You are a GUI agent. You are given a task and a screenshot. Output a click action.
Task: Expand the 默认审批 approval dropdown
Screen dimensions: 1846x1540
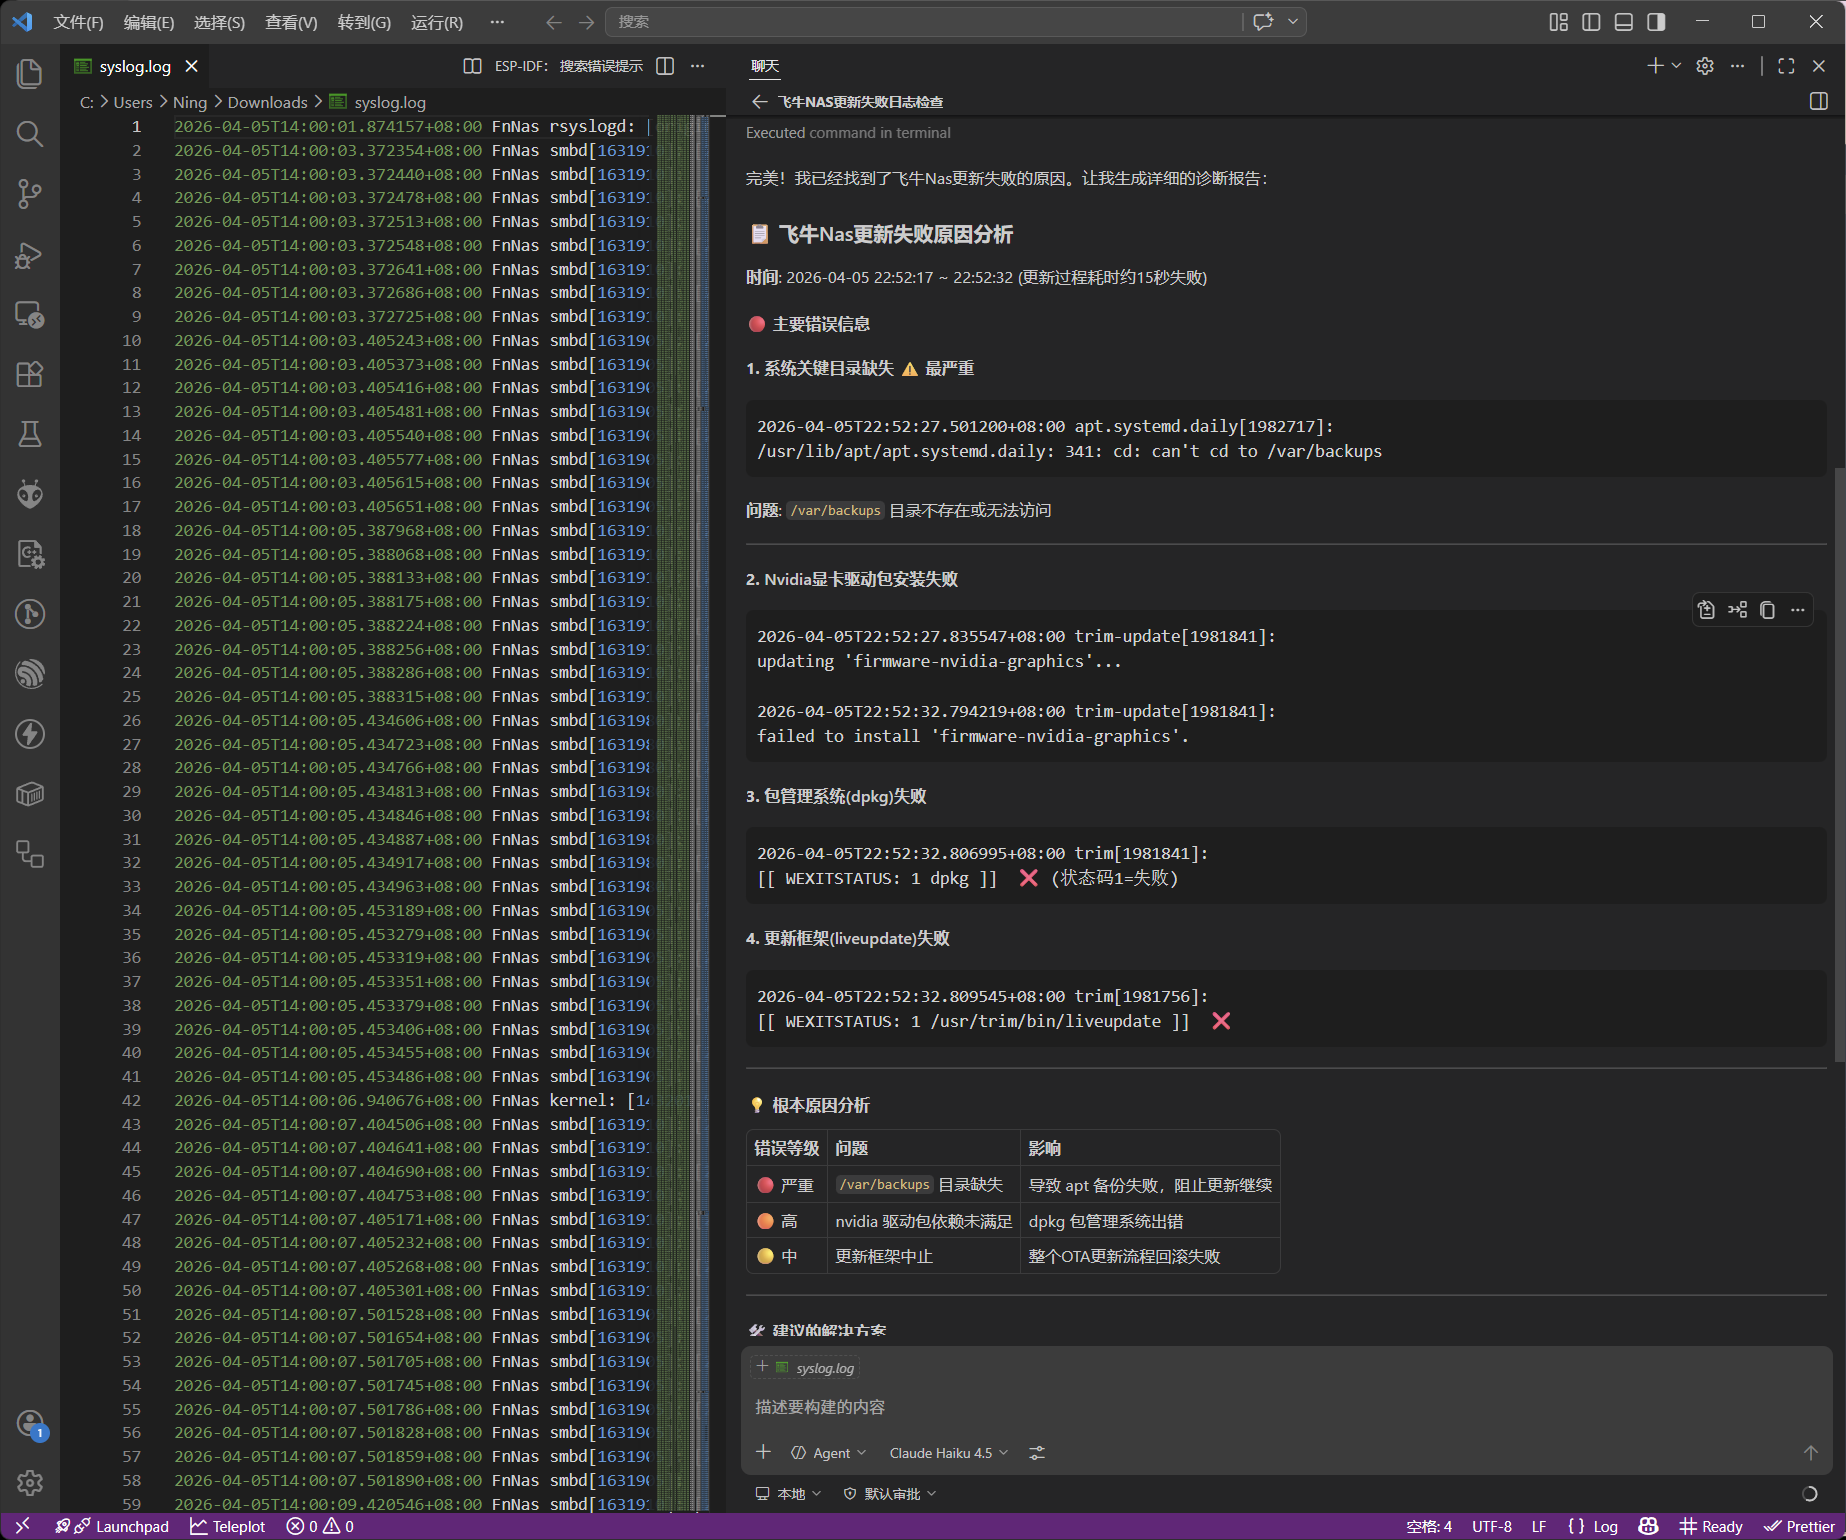point(891,1494)
